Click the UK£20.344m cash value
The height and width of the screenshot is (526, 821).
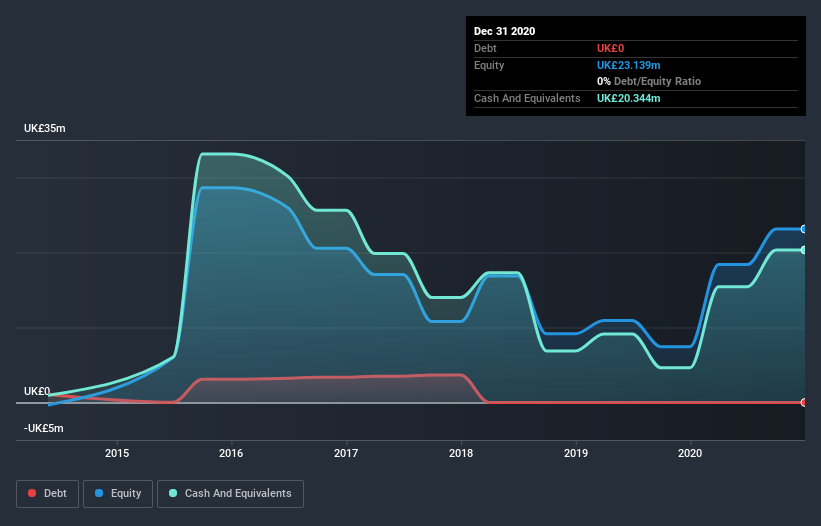(628, 98)
